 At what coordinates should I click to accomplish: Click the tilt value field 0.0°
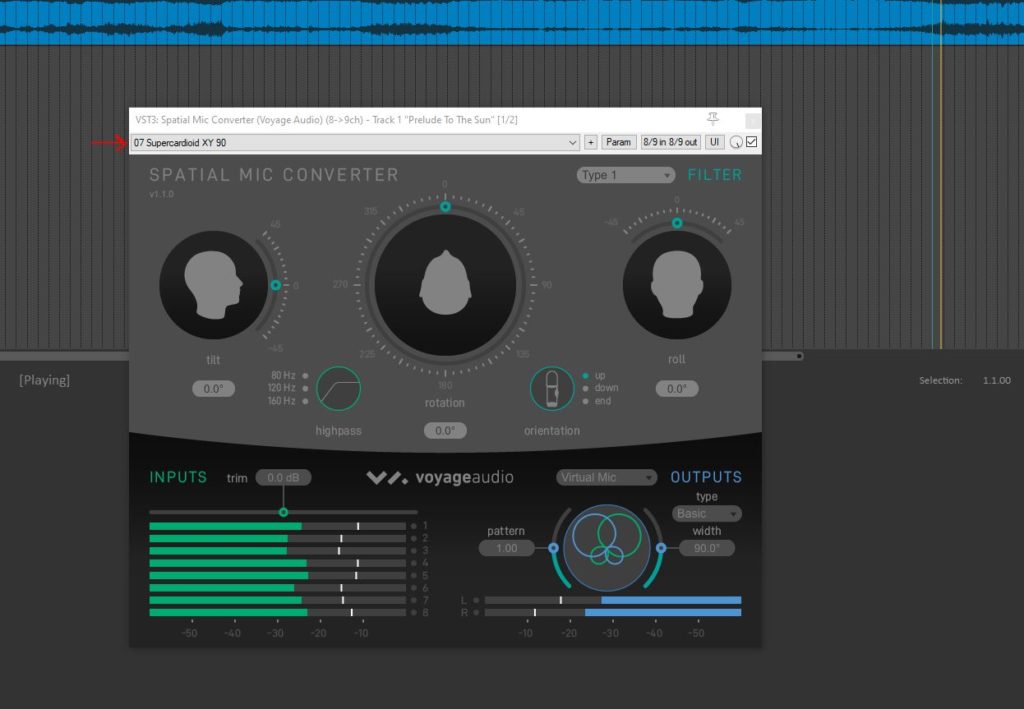(214, 389)
